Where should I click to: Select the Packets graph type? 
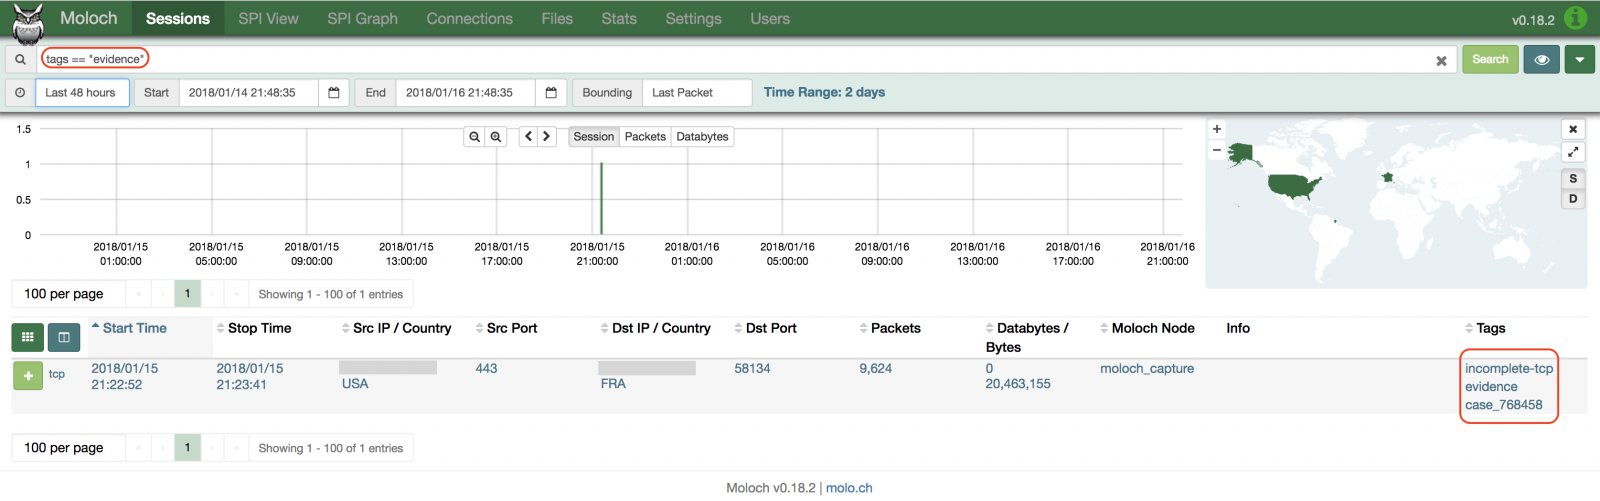tap(645, 137)
